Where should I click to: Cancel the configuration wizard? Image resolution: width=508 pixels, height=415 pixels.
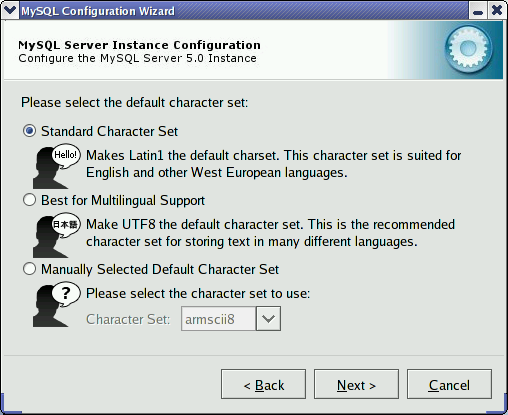[449, 384]
